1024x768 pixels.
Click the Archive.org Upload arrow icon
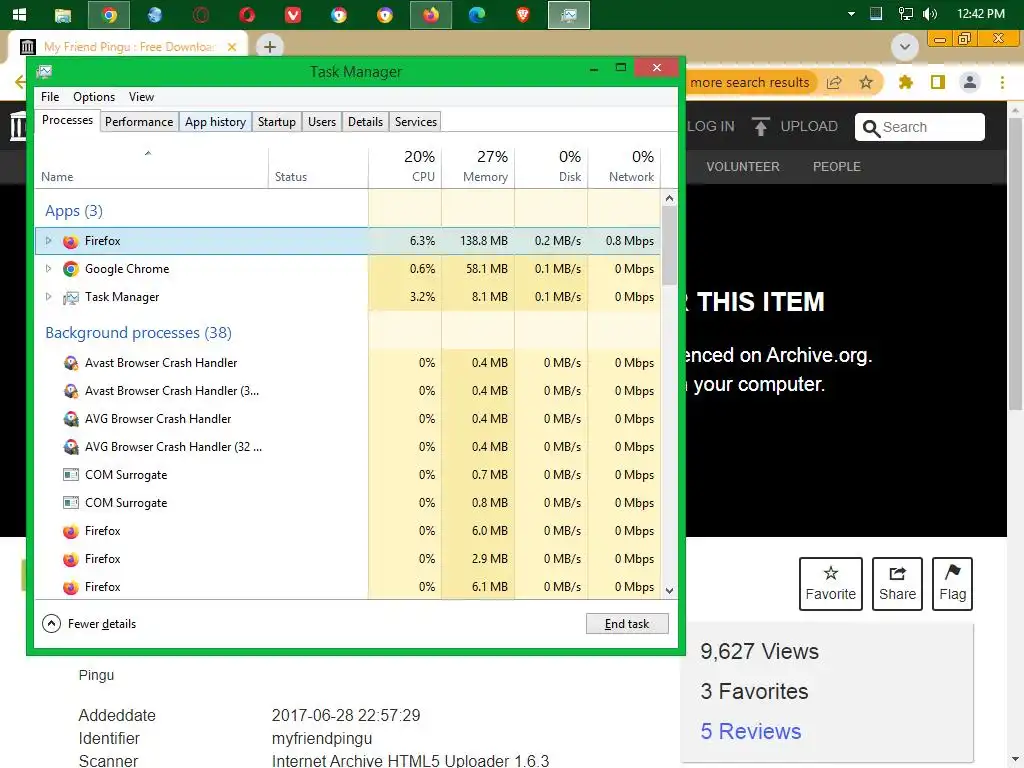760,126
